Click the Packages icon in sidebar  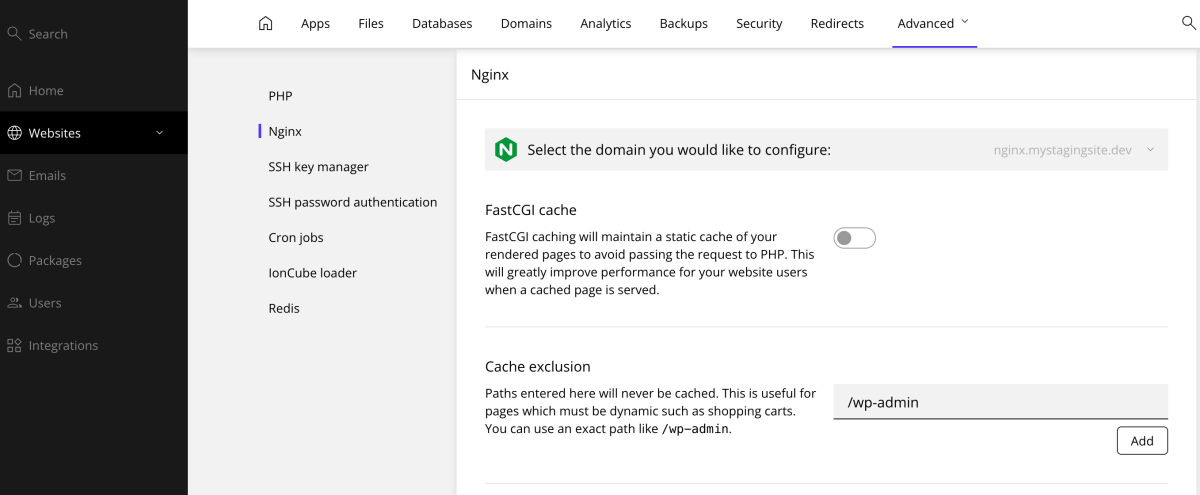pyautogui.click(x=14, y=261)
